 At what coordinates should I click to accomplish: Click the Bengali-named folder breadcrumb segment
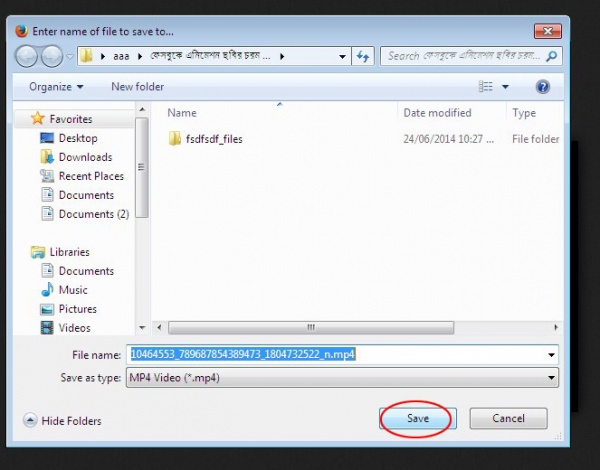click(210, 56)
